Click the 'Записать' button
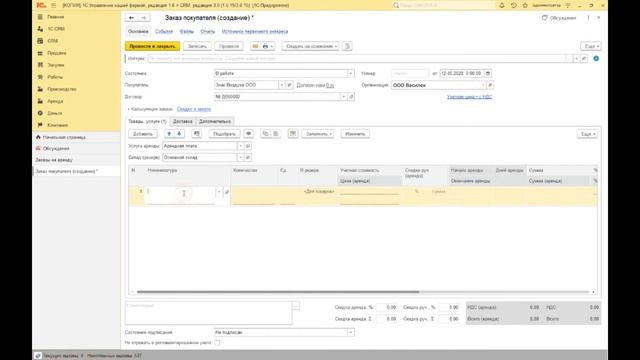Screen dimensions: 640x360 click(x=197, y=47)
